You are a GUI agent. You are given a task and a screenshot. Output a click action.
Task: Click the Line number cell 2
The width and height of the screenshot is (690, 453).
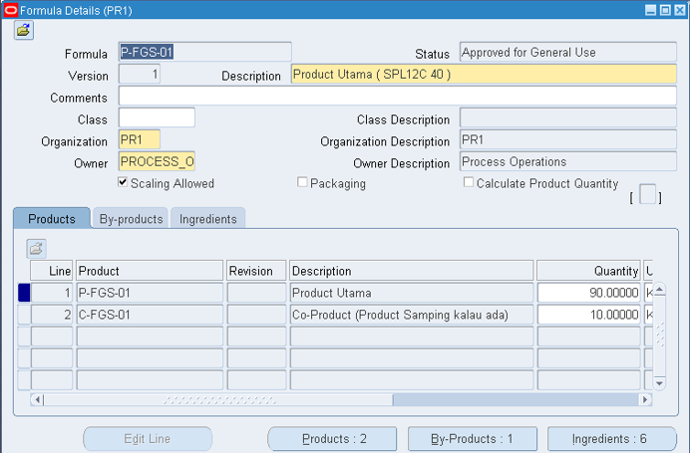(x=52, y=315)
